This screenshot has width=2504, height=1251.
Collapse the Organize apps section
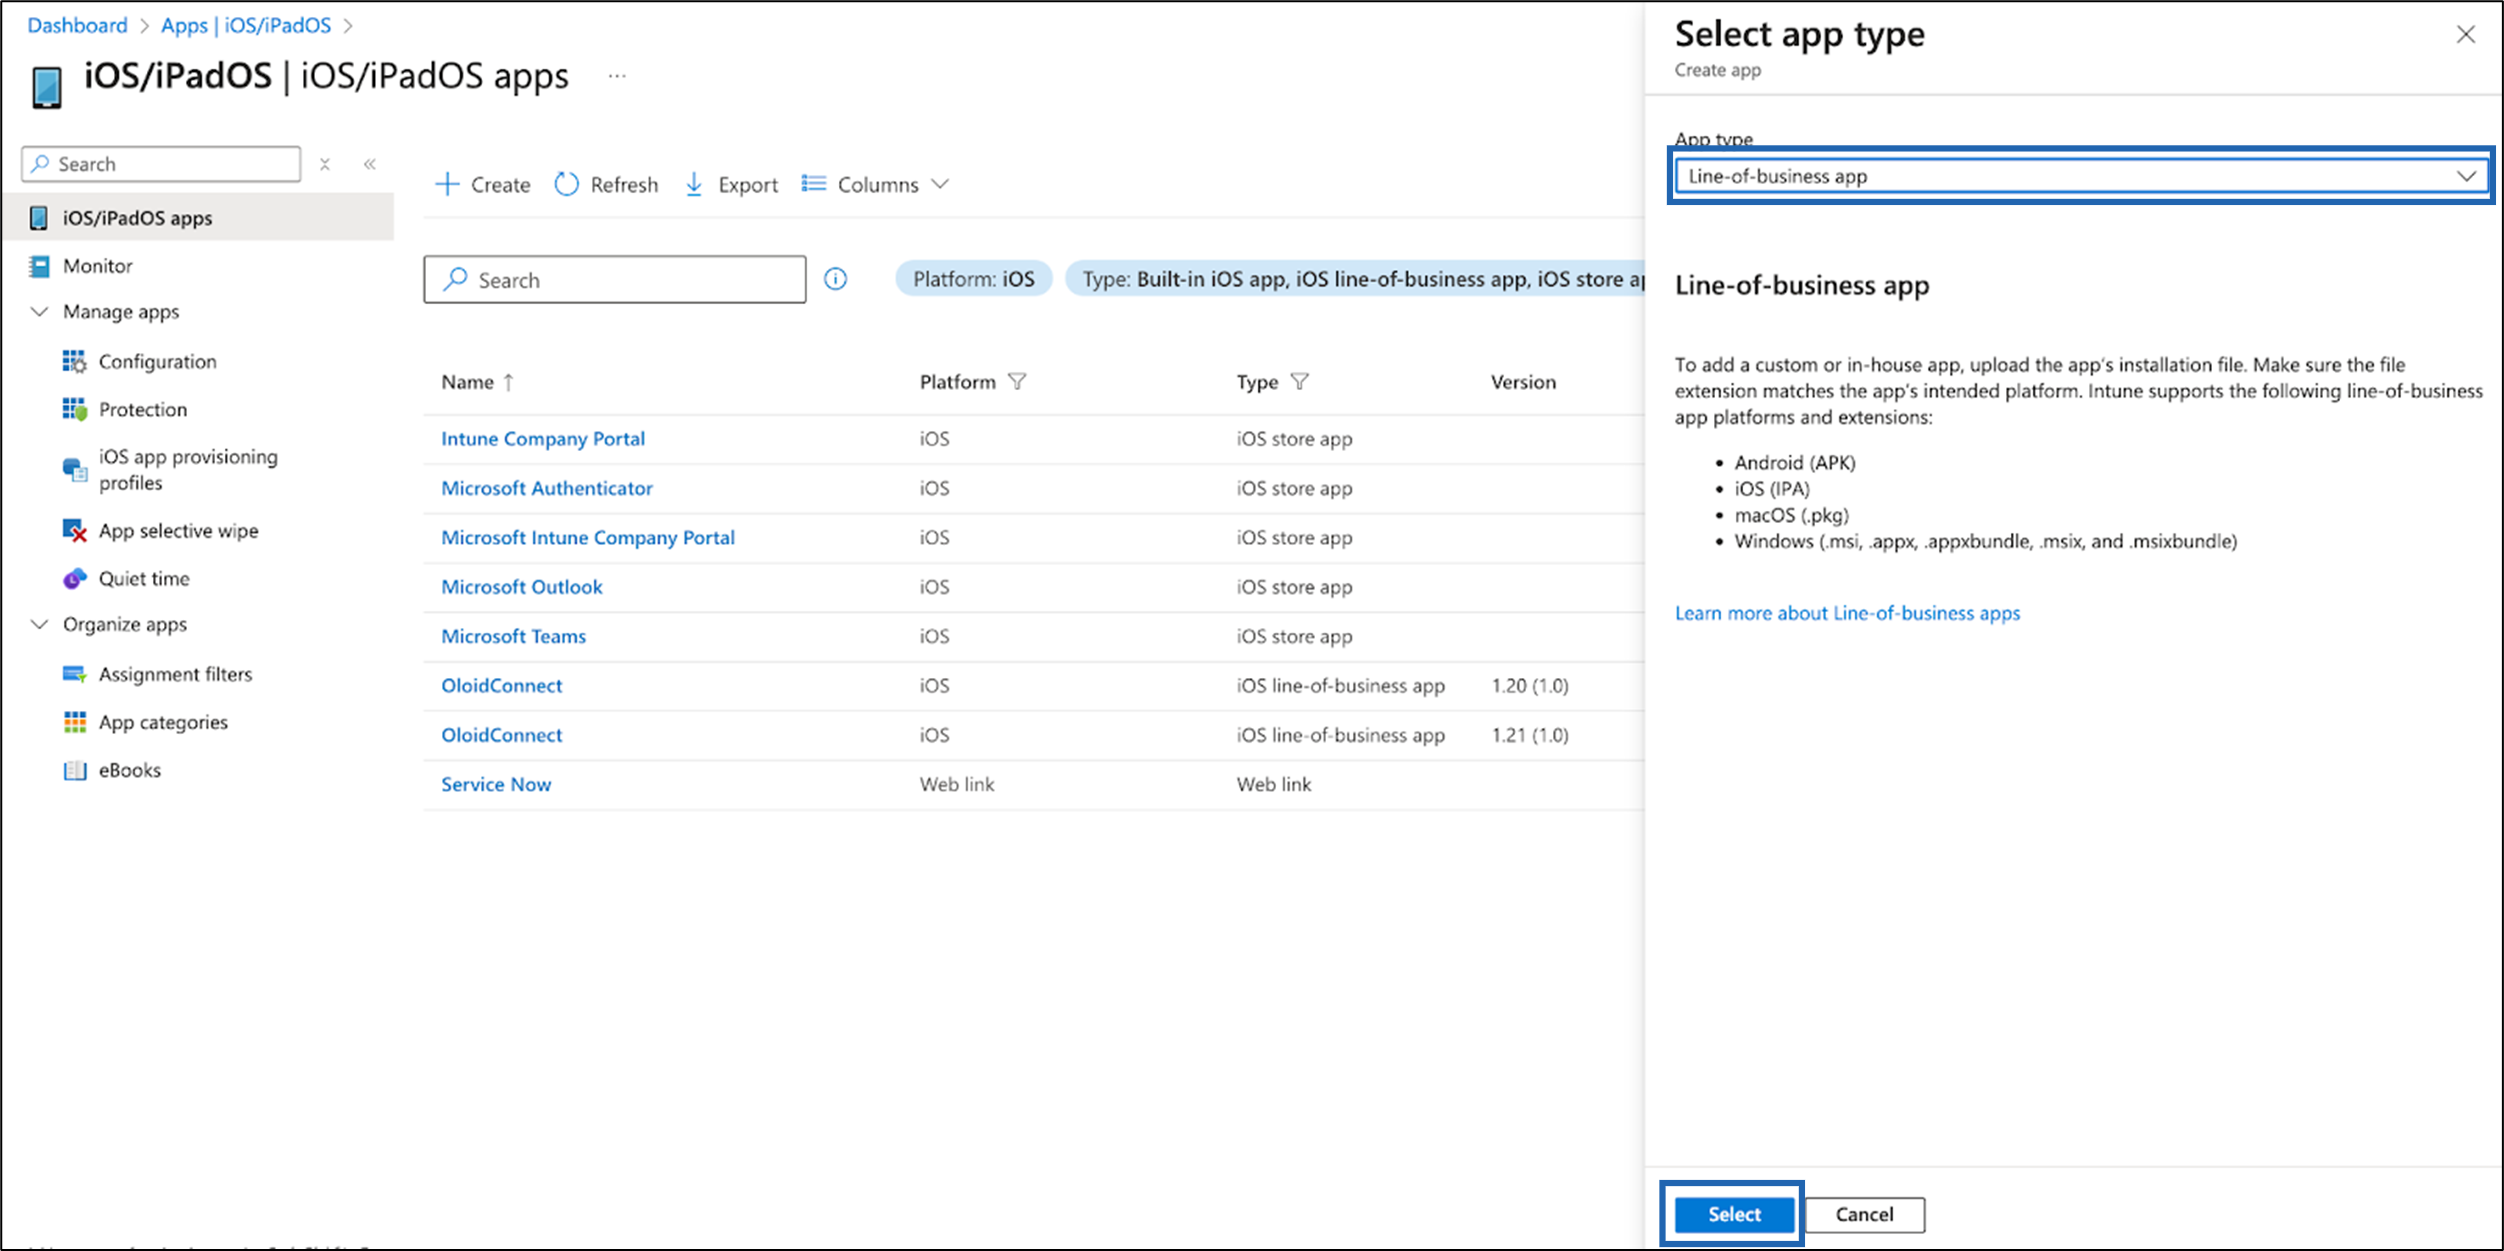pyautogui.click(x=39, y=624)
